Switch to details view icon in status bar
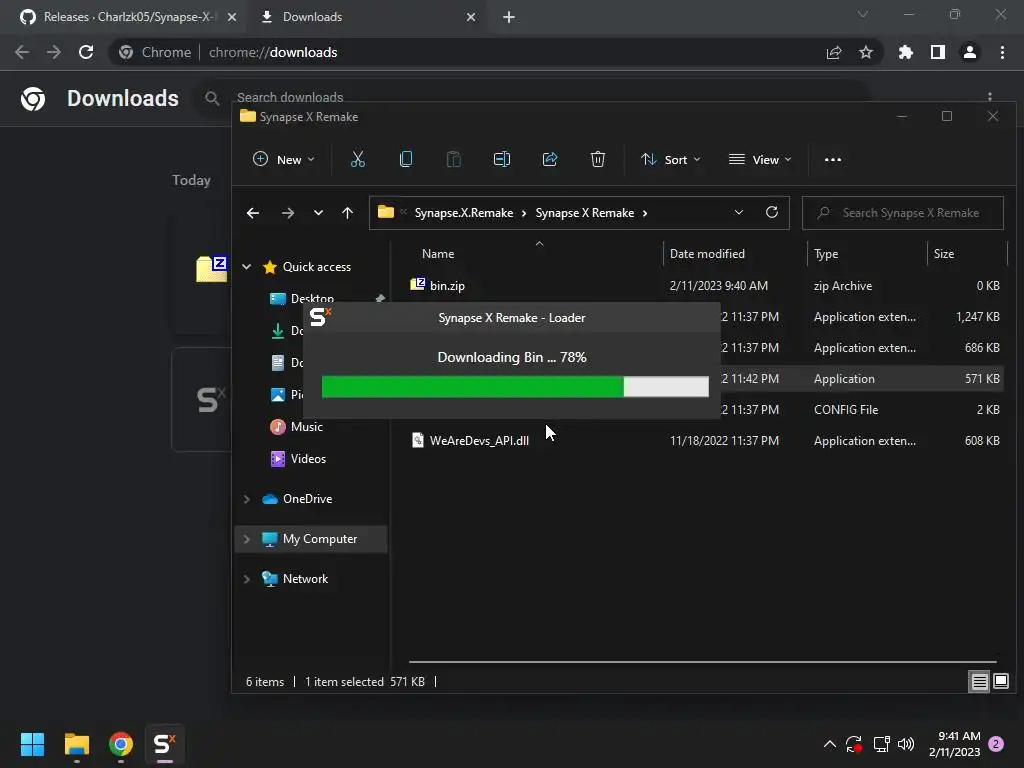This screenshot has height=768, width=1024. coord(980,682)
